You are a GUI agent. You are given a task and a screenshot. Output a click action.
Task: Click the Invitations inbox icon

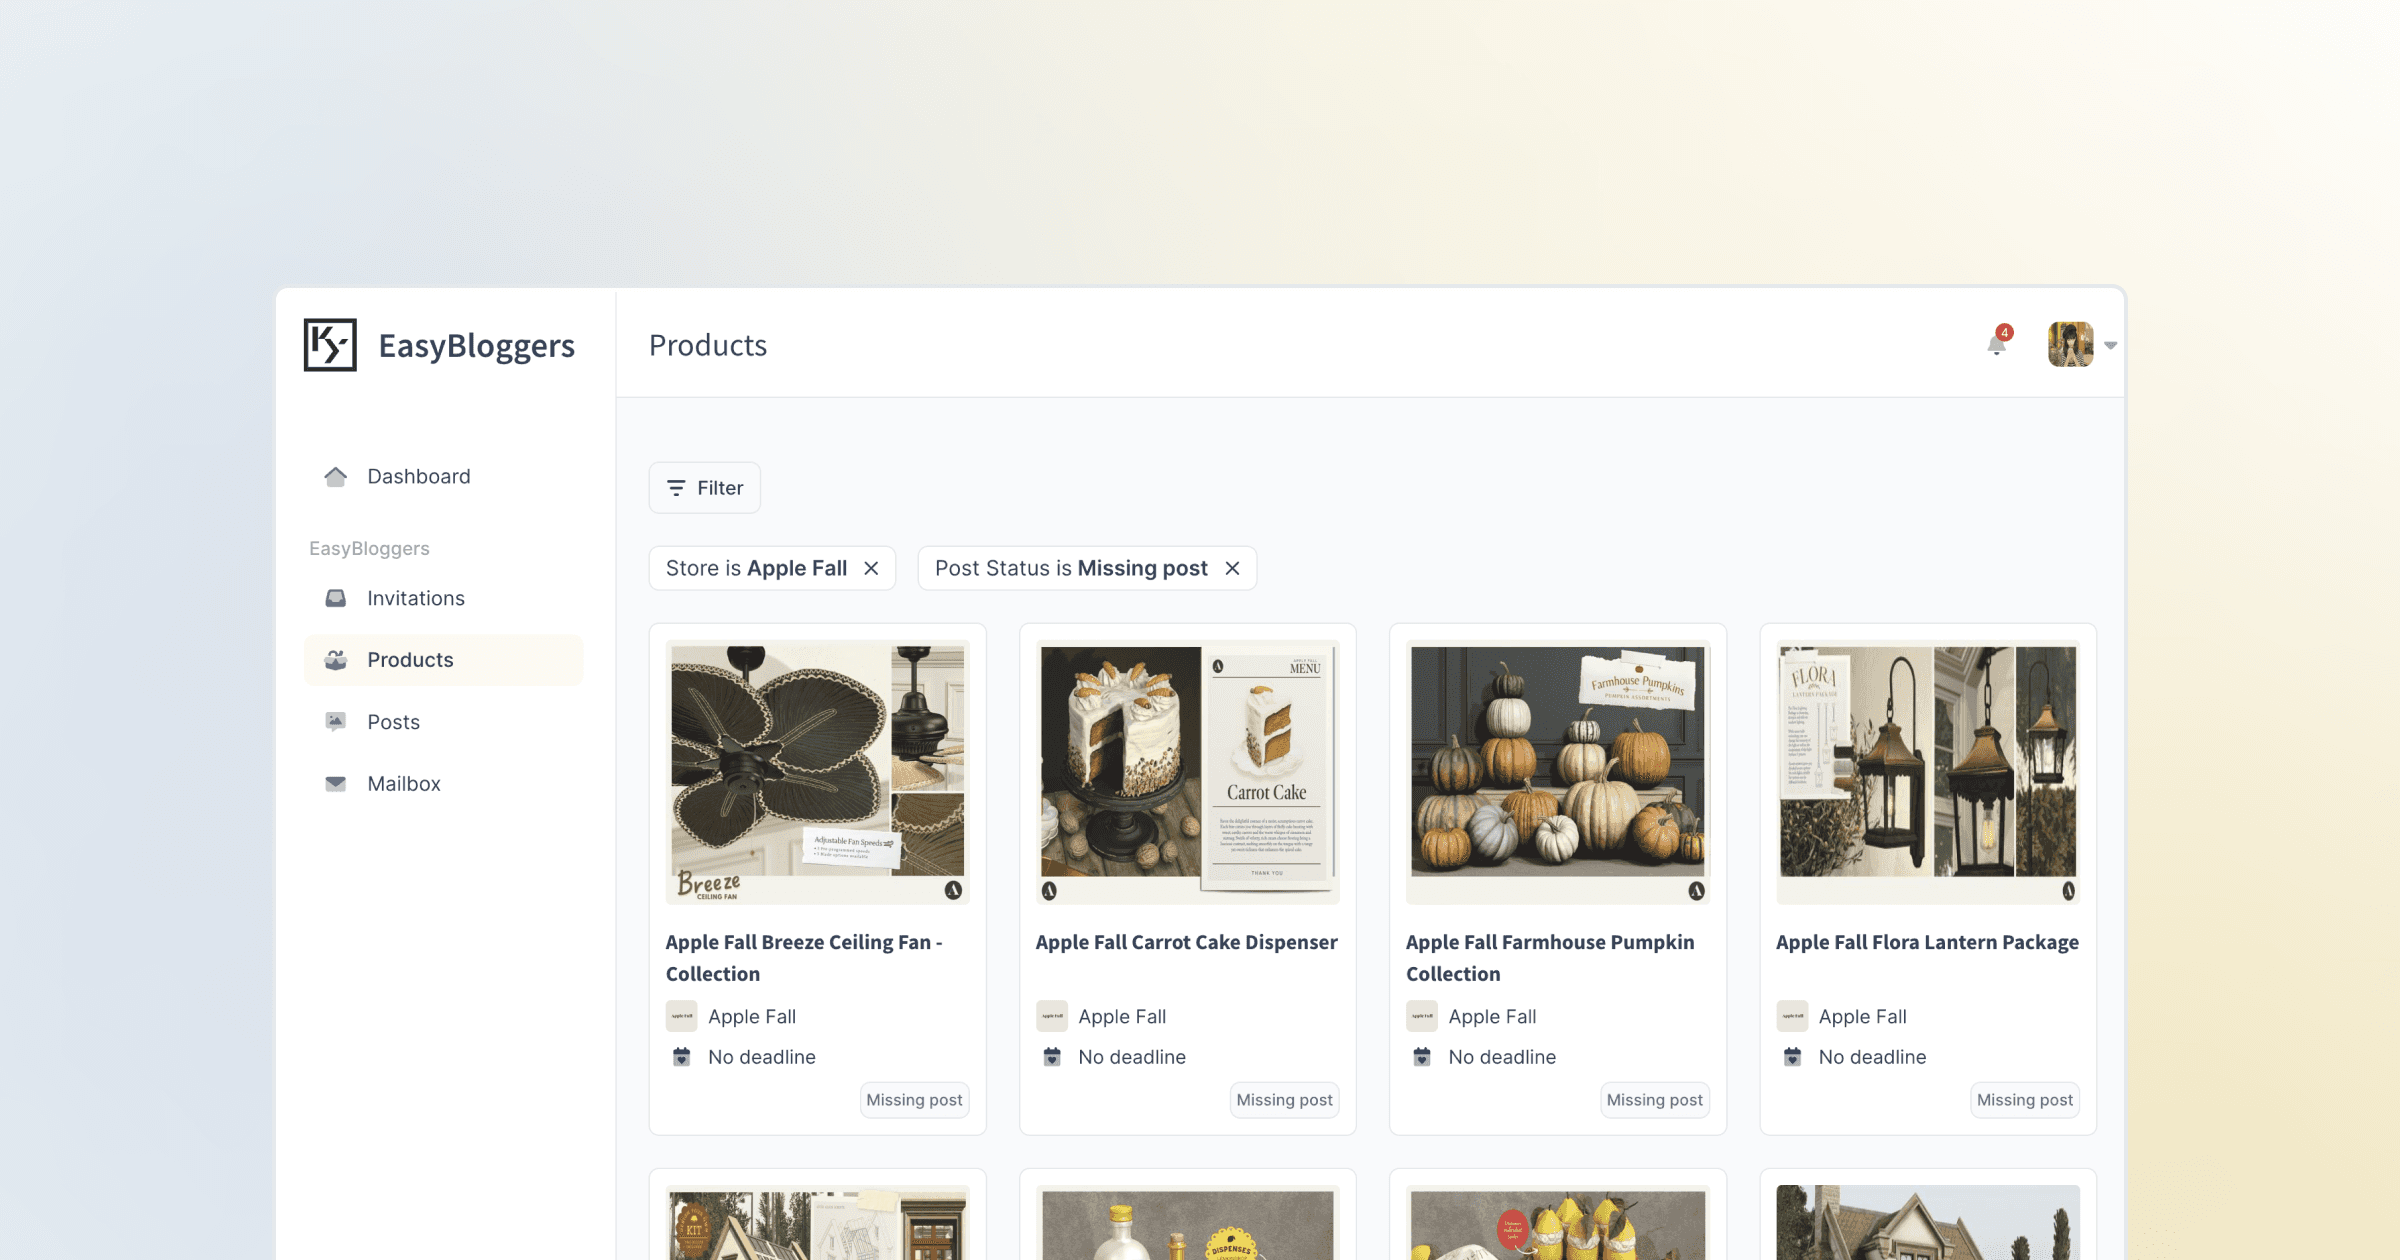tap(336, 598)
